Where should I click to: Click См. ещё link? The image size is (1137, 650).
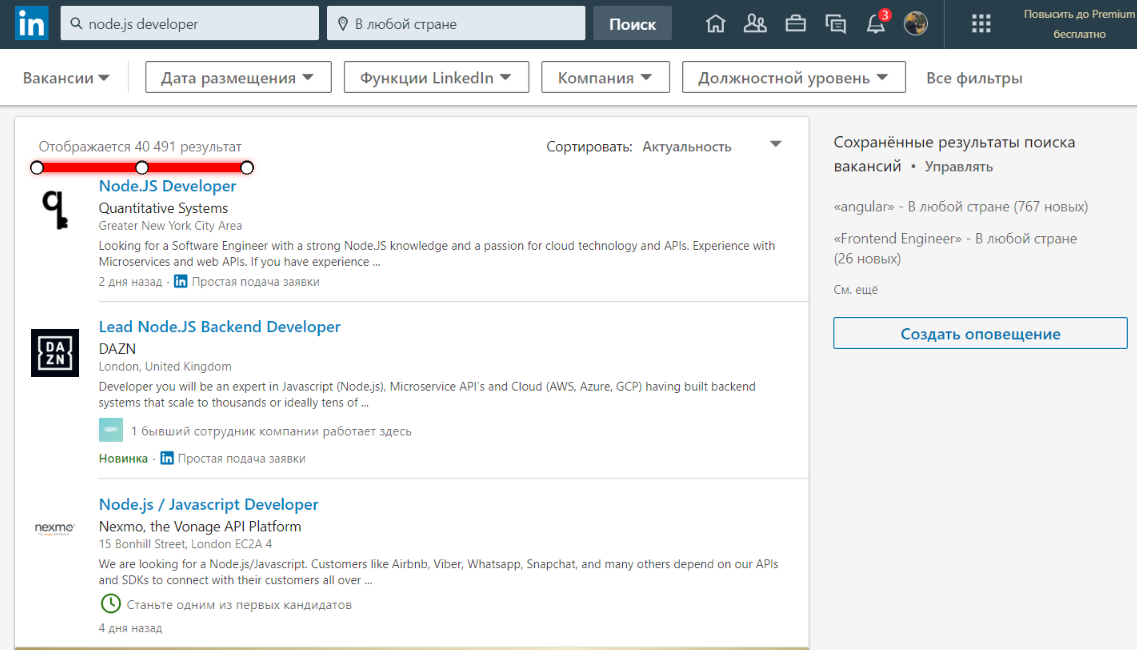click(x=856, y=289)
